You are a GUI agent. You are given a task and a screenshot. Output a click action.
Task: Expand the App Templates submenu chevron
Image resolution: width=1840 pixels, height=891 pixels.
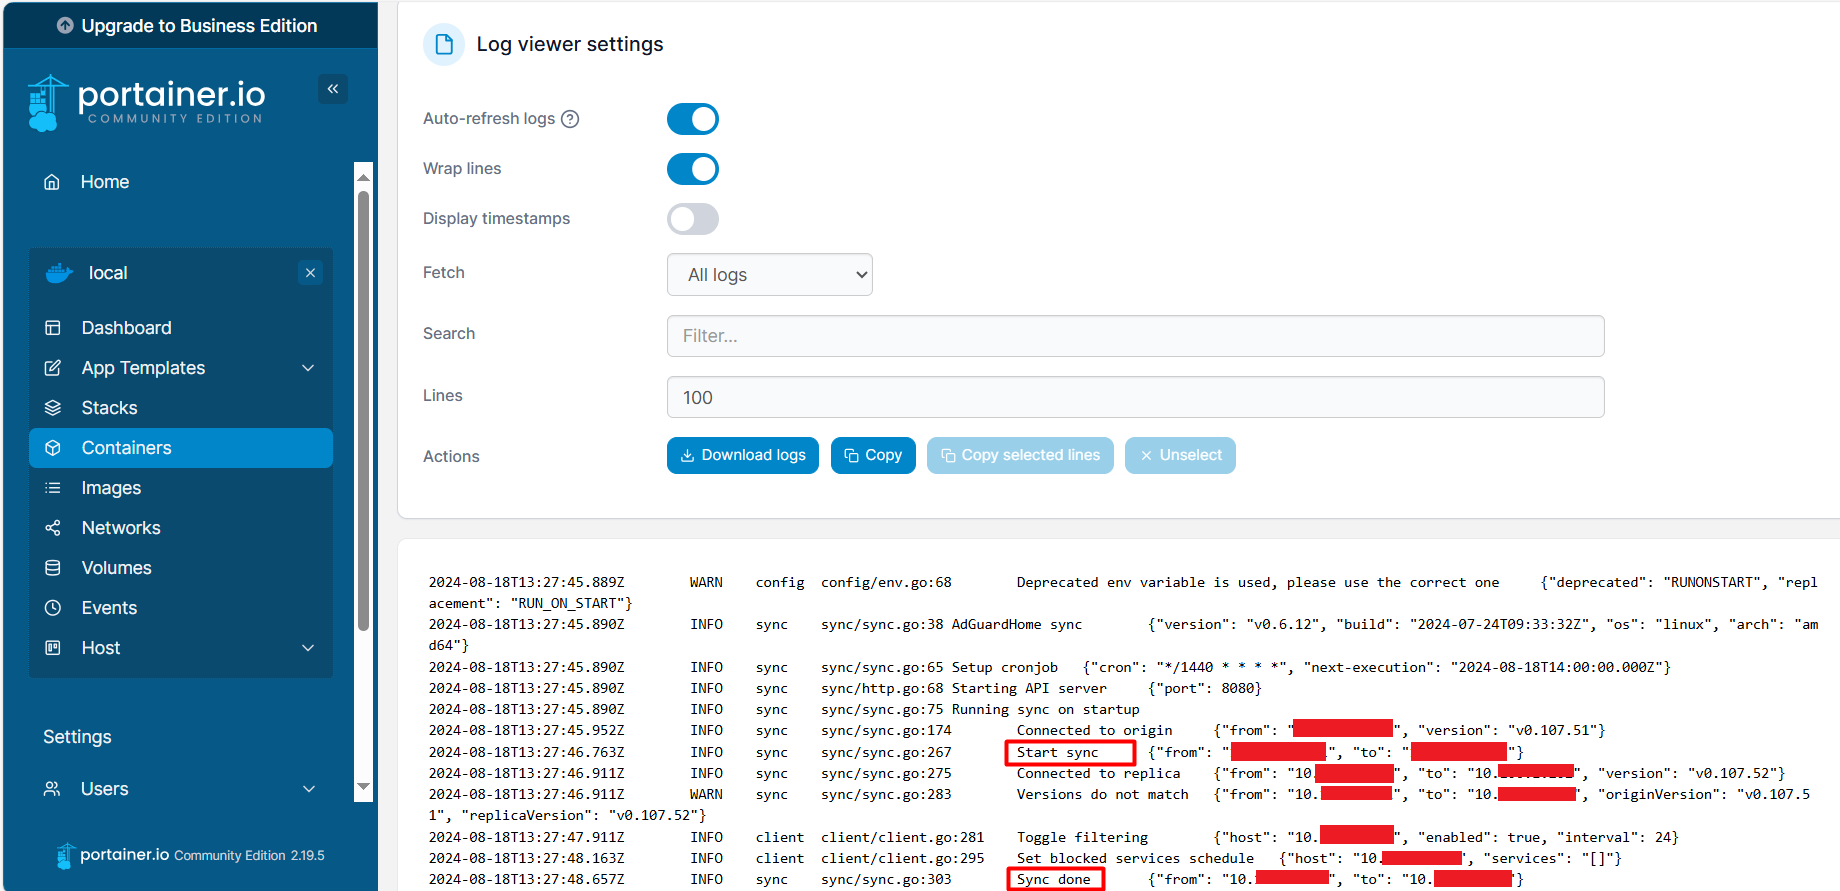pyautogui.click(x=308, y=368)
